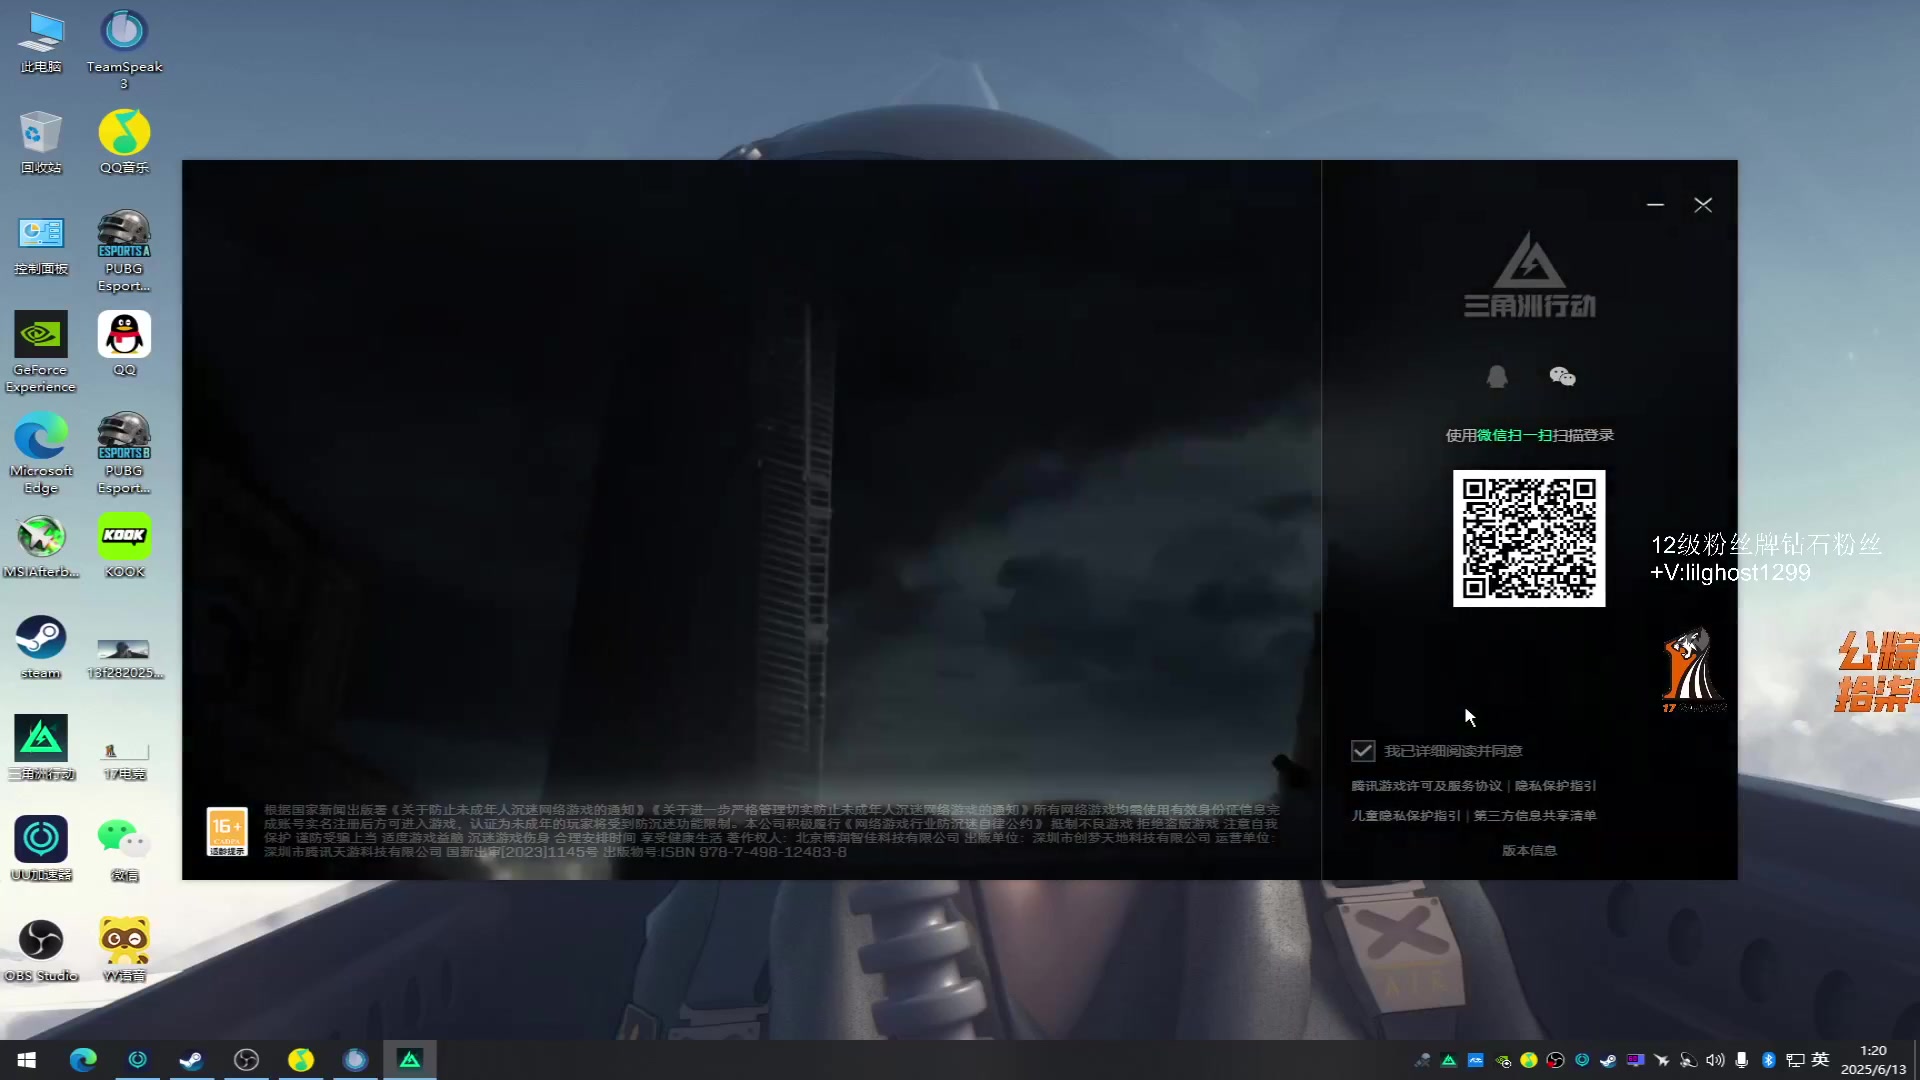The image size is (1920, 1080).
Task: Click the WeChat login QR code
Action: [1529, 538]
